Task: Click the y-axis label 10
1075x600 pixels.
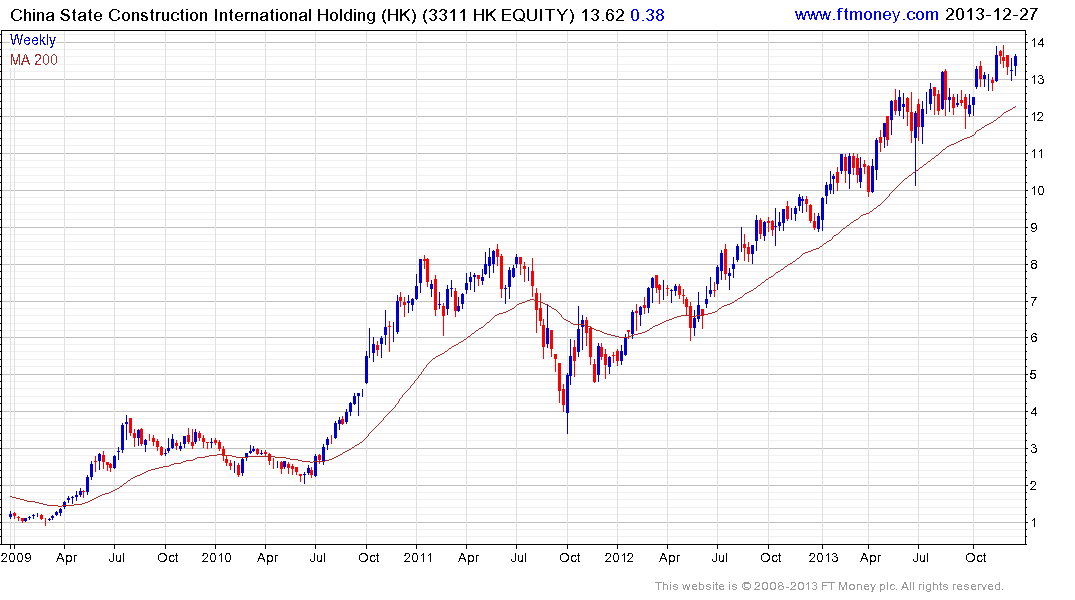Action: coord(1037,191)
